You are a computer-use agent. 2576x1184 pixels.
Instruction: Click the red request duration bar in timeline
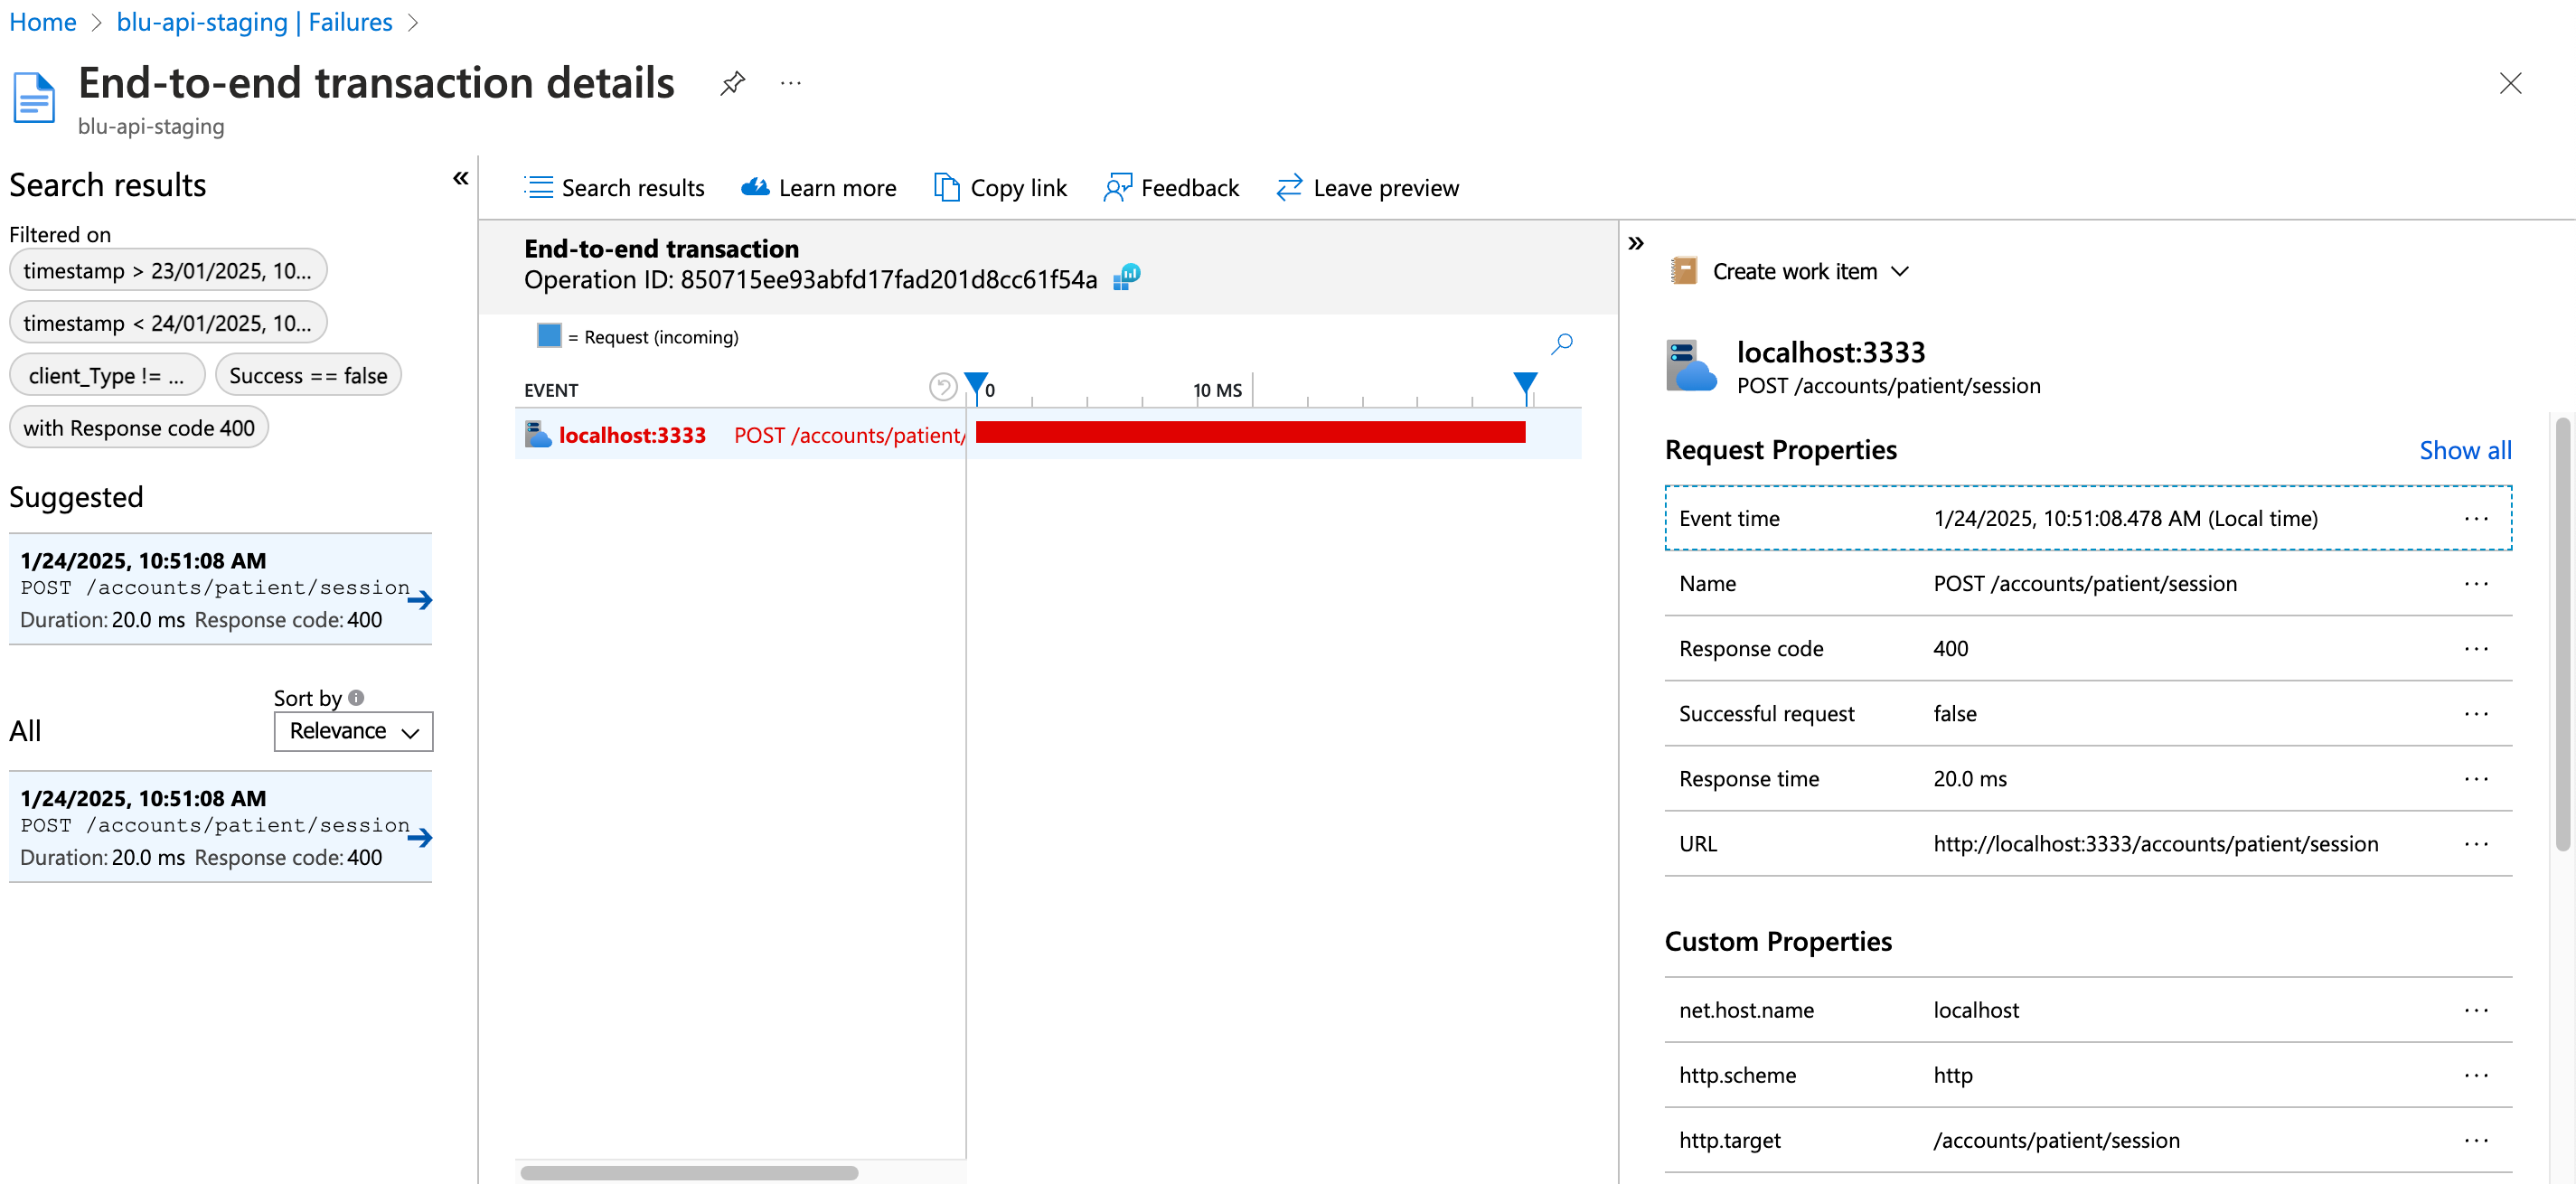click(1249, 432)
